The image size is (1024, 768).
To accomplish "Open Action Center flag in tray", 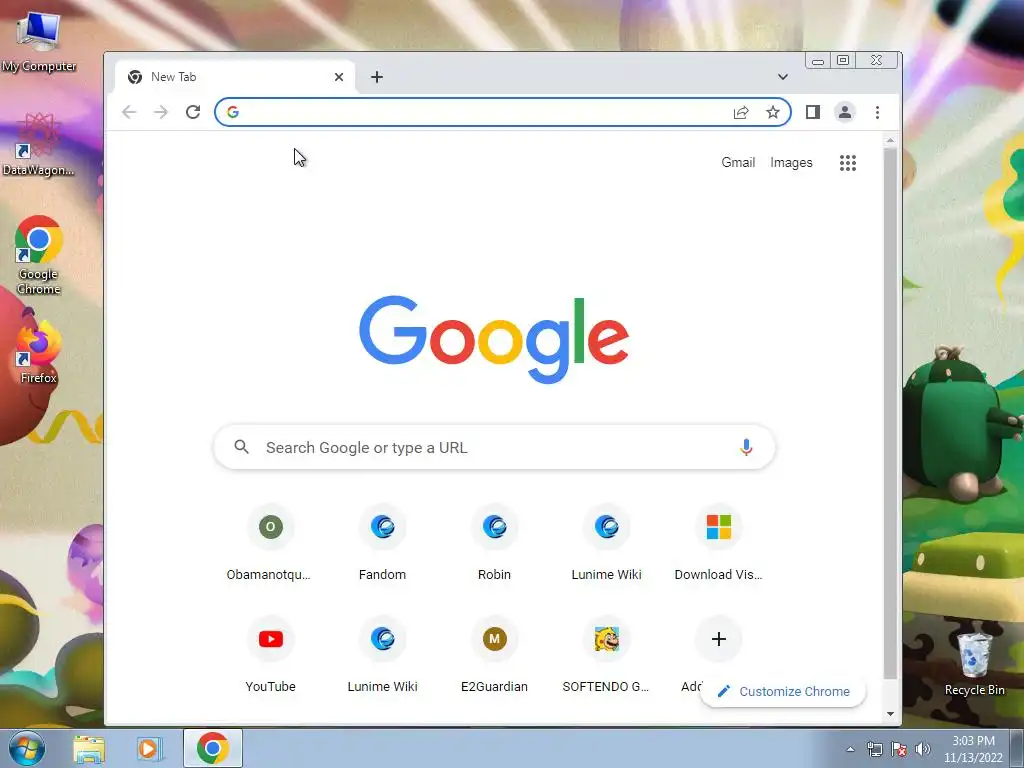I will click(899, 749).
